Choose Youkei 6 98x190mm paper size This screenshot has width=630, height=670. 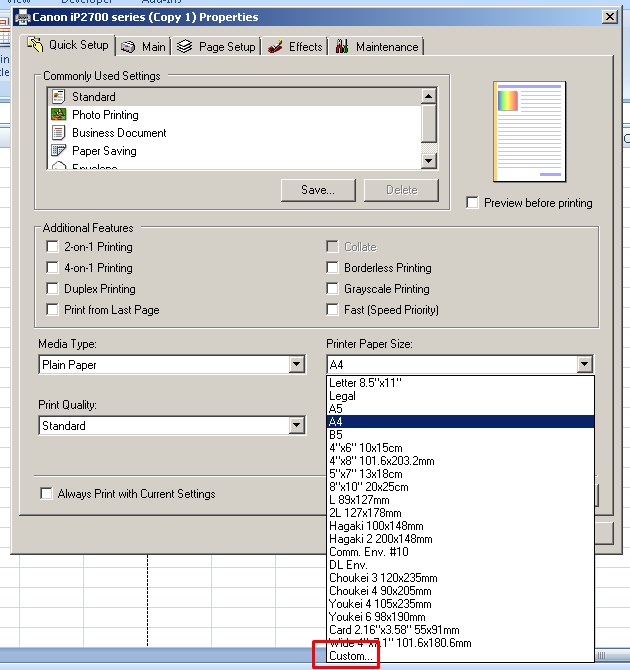point(460,617)
